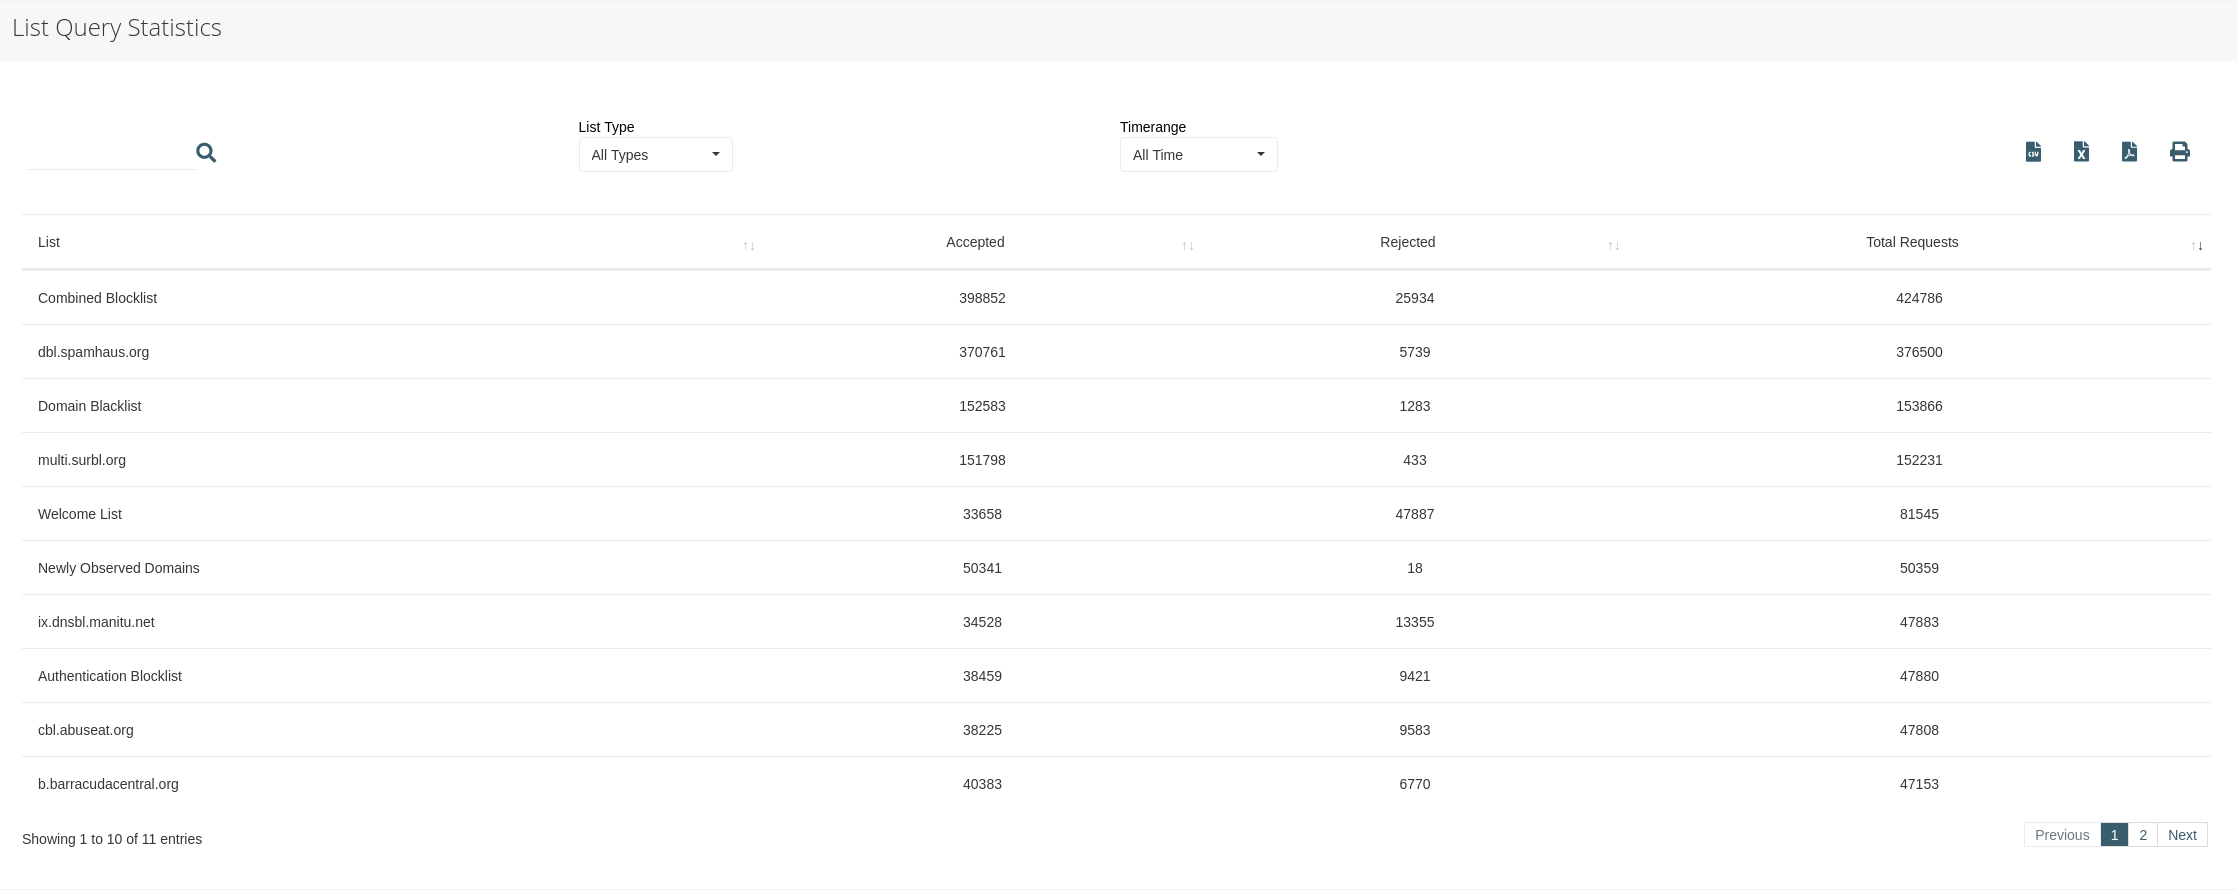The image size is (2237, 890).
Task: Click accepted value 152583
Action: pyautogui.click(x=982, y=406)
